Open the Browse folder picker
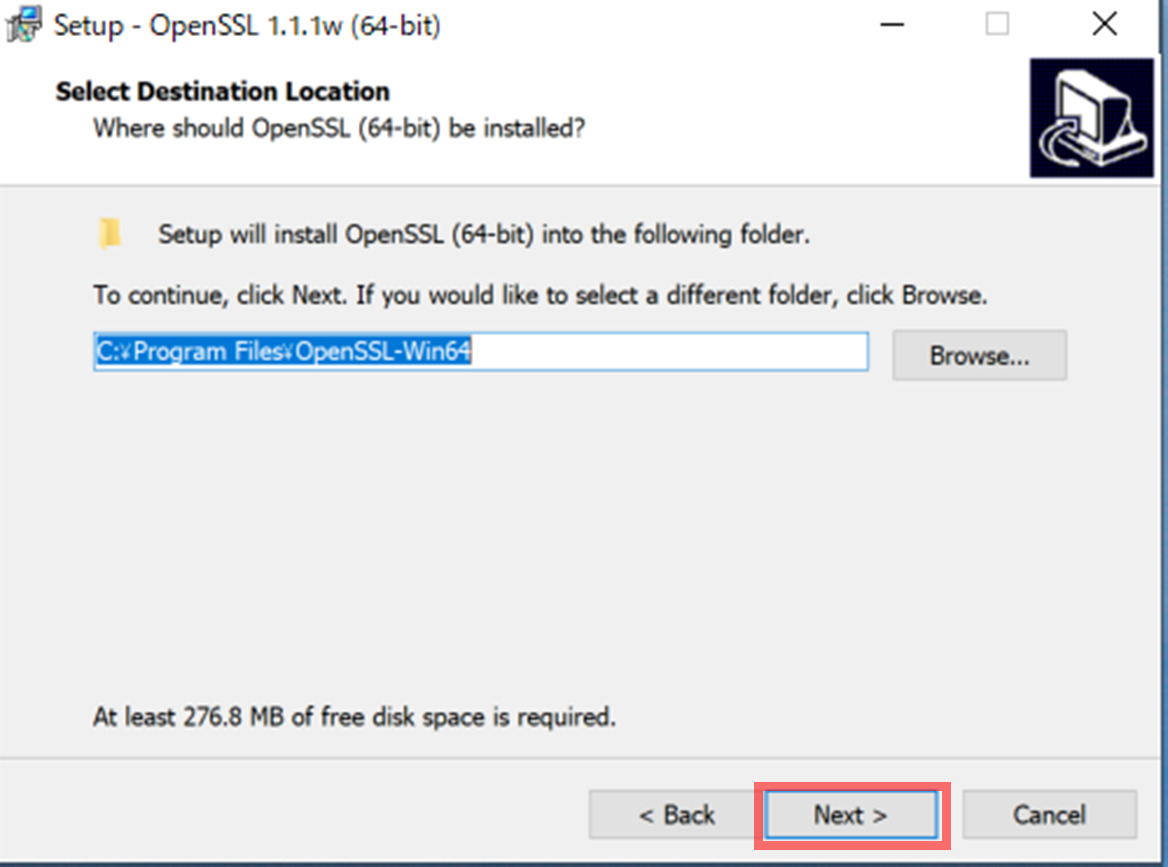This screenshot has height=867, width=1168. click(x=979, y=355)
